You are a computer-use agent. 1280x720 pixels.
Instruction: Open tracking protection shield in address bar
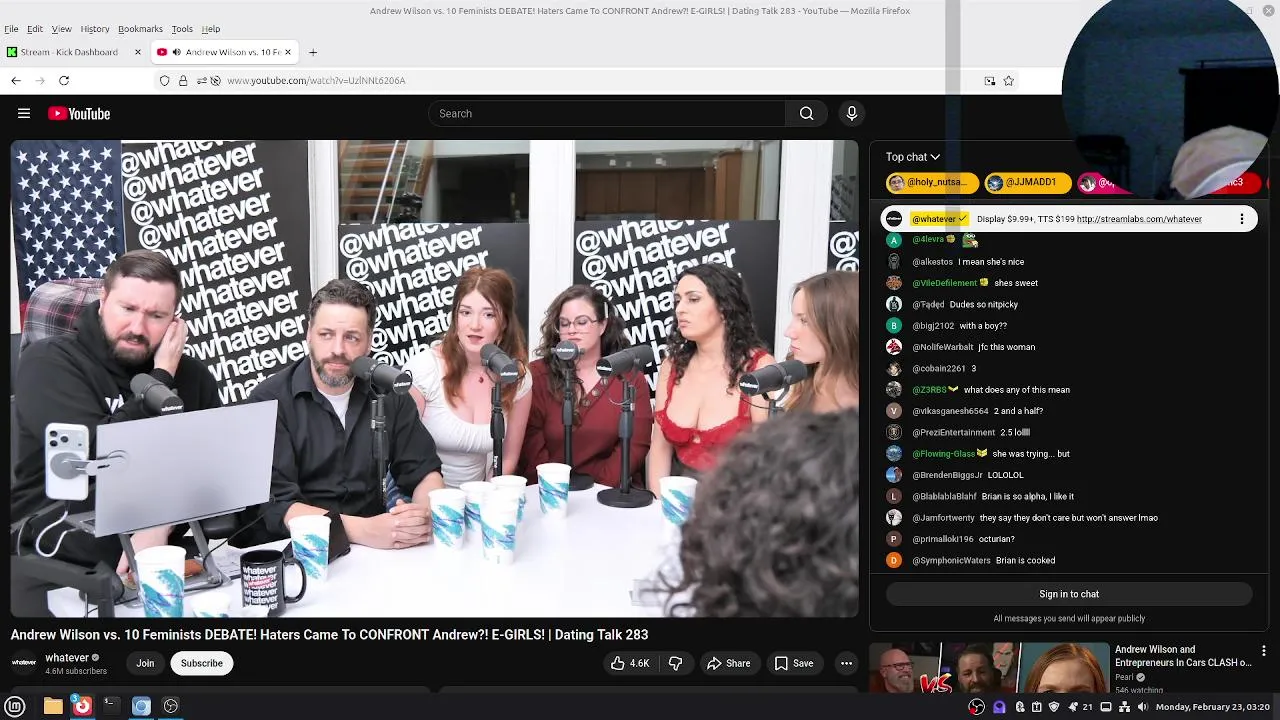(165, 80)
